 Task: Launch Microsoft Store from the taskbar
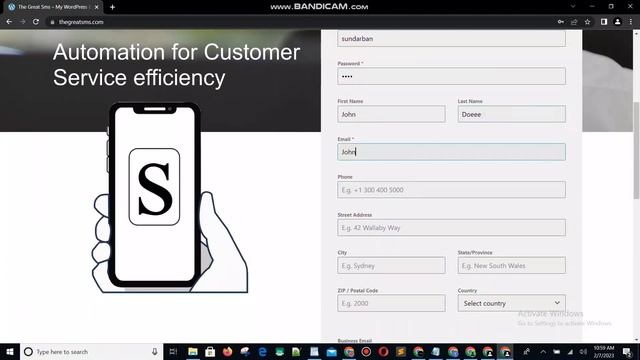[210, 351]
